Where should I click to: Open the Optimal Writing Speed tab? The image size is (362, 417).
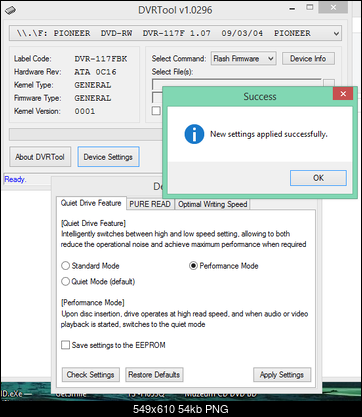212,204
